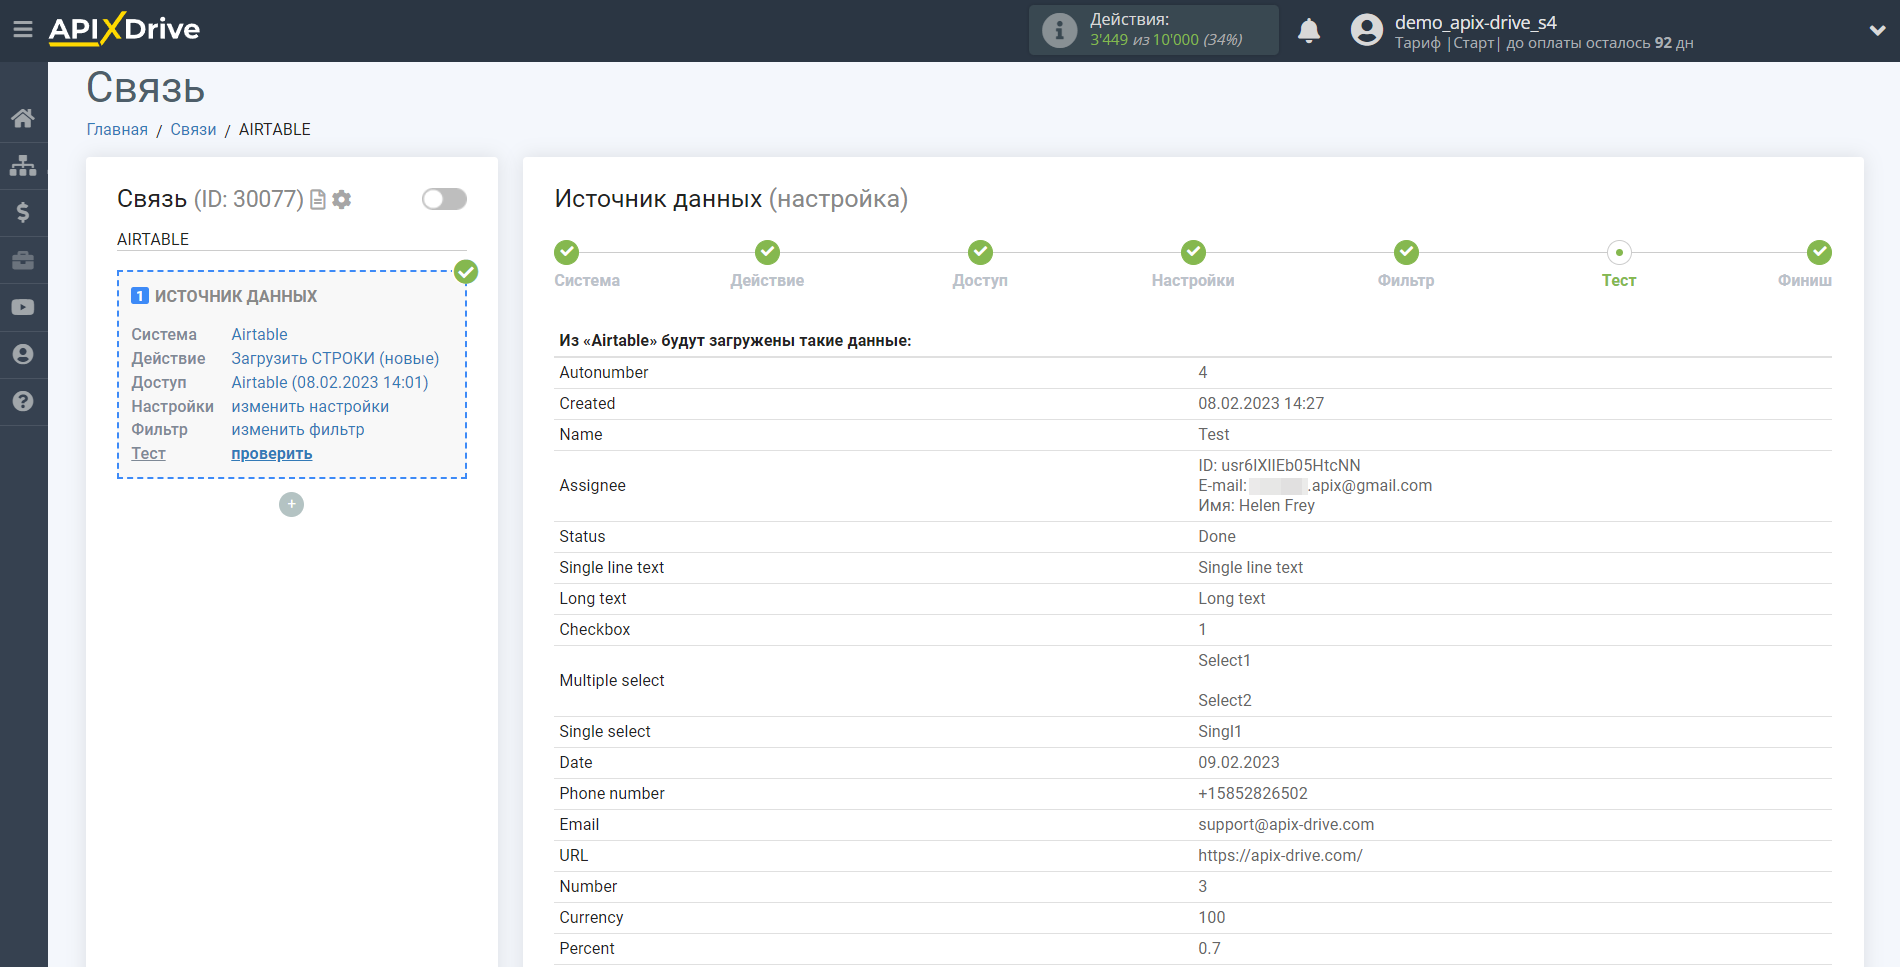This screenshot has height=967, width=1900.
Task: Click the Airtable system link
Action: [x=259, y=334]
